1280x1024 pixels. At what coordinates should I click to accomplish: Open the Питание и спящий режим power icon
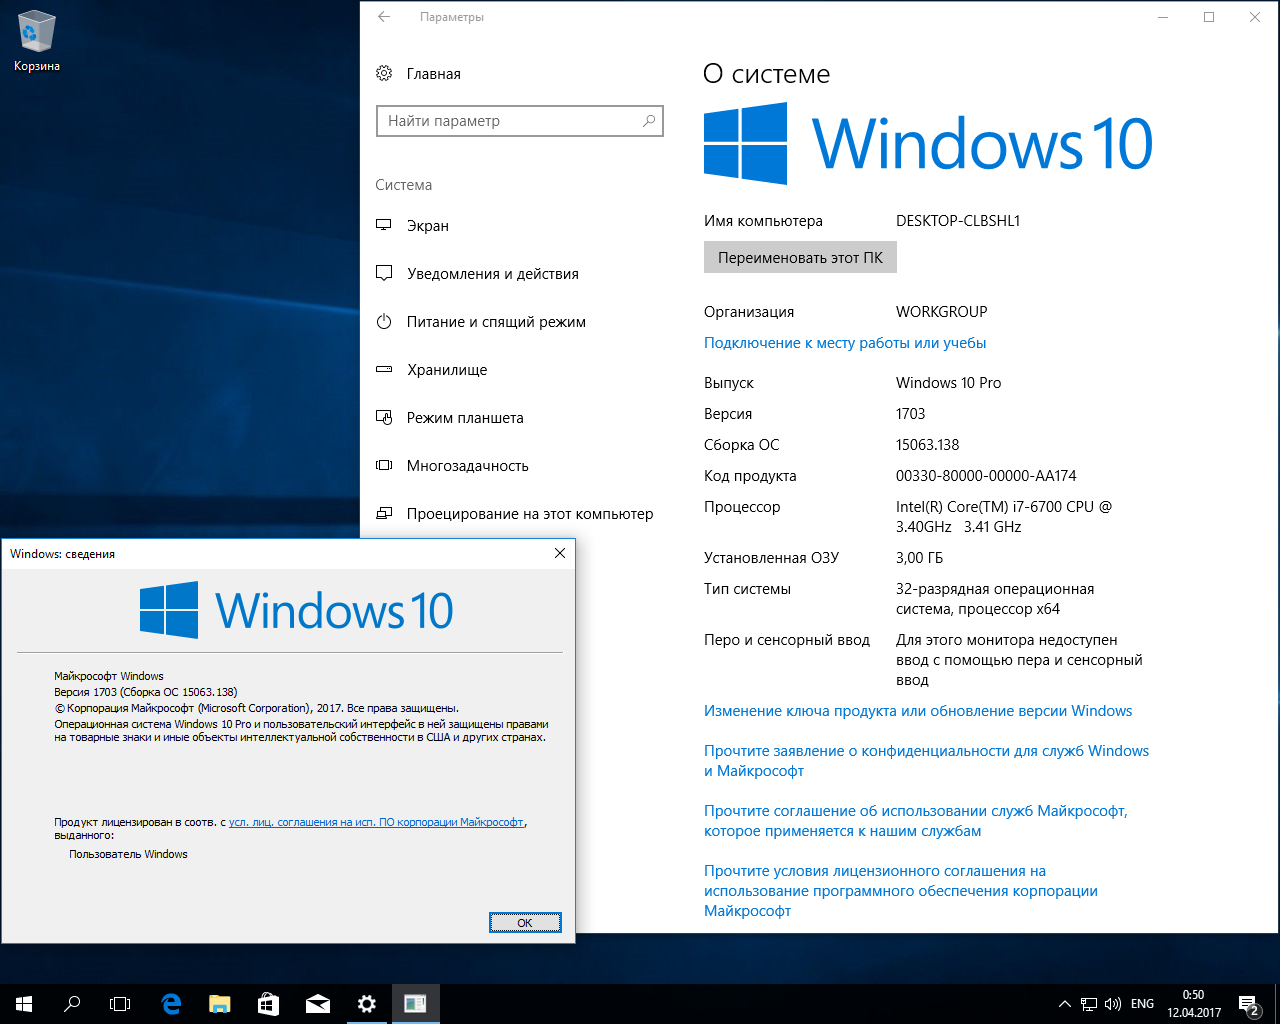point(384,321)
